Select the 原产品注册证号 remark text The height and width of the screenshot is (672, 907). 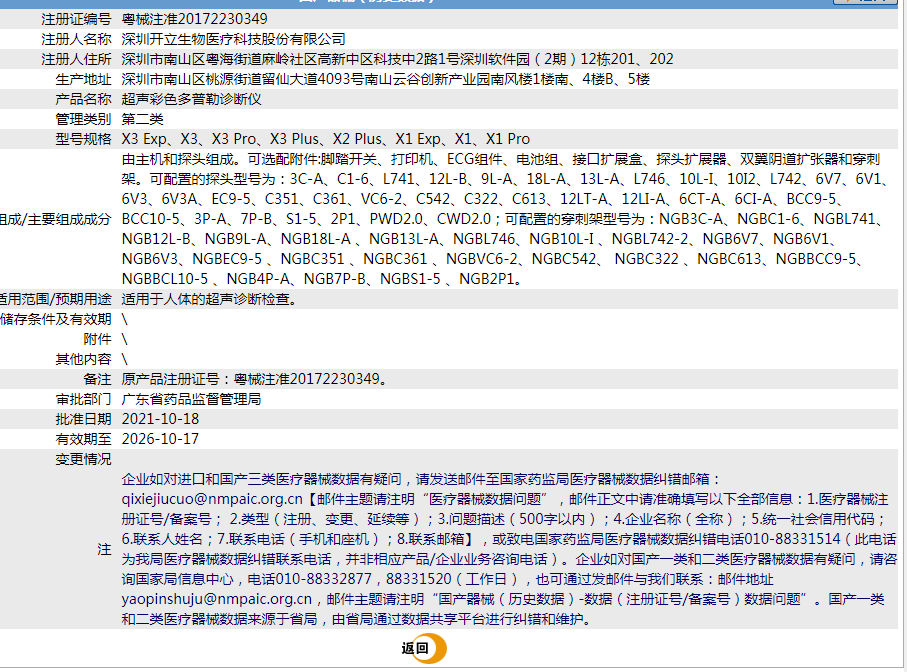[x=255, y=379]
